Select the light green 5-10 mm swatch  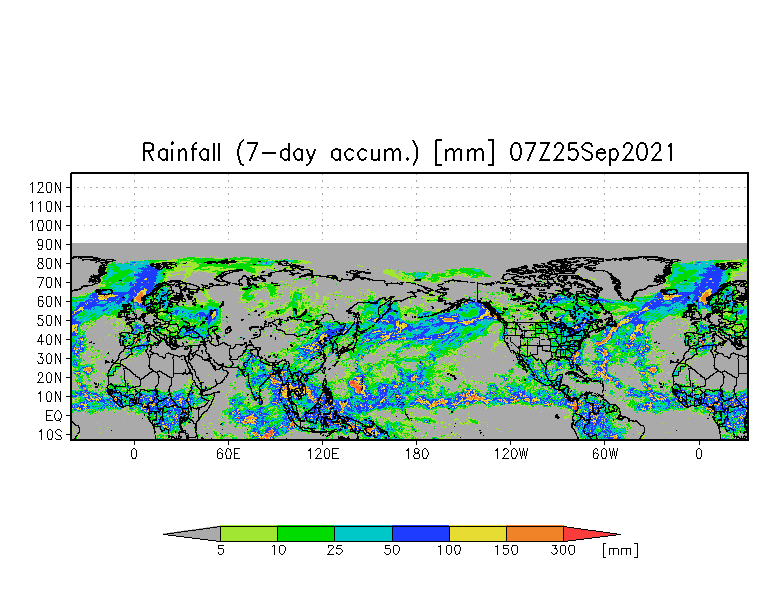tap(249, 534)
